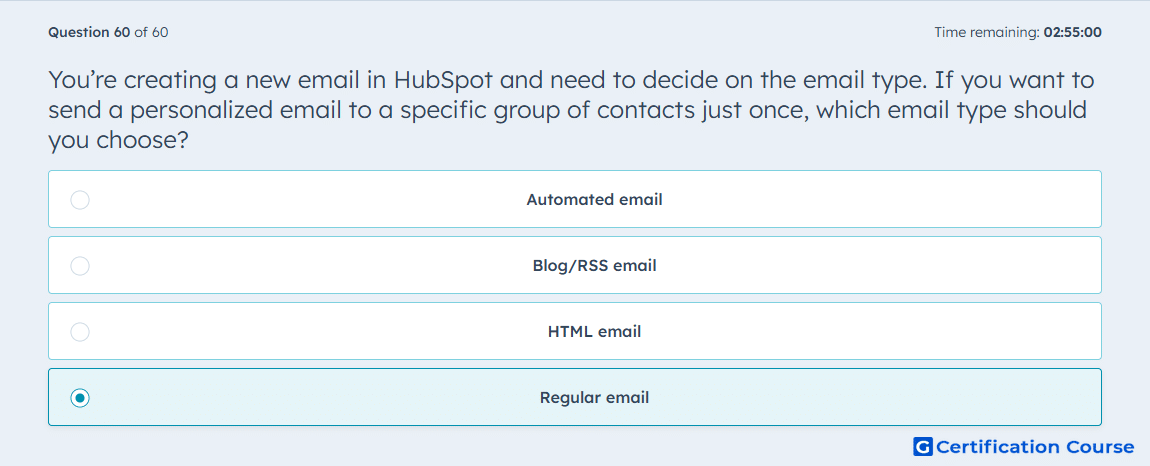
Task: Select the HTML email radio button
Action: pos(80,332)
